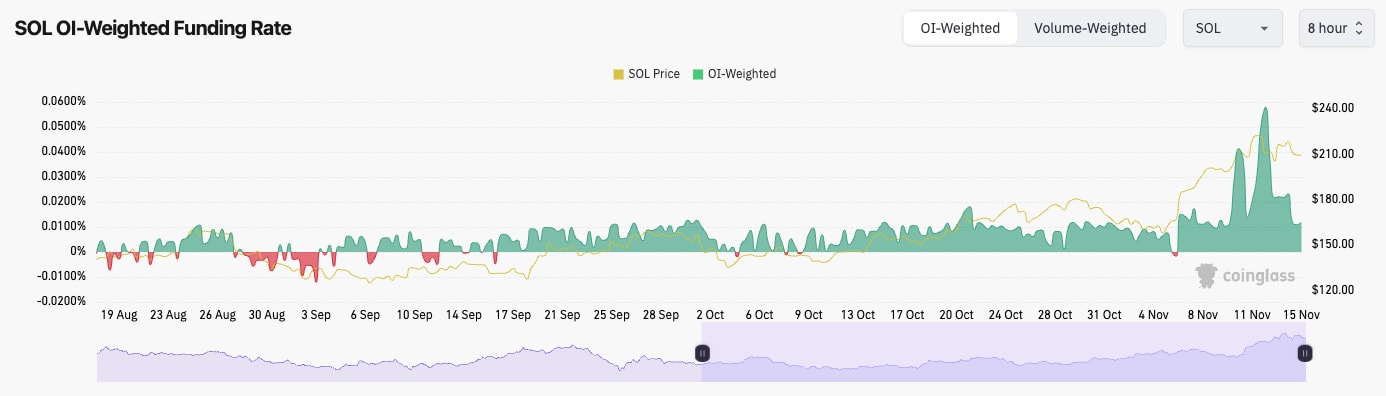Click the right range slider handle
Image resolution: width=1386 pixels, height=396 pixels.
1305,353
